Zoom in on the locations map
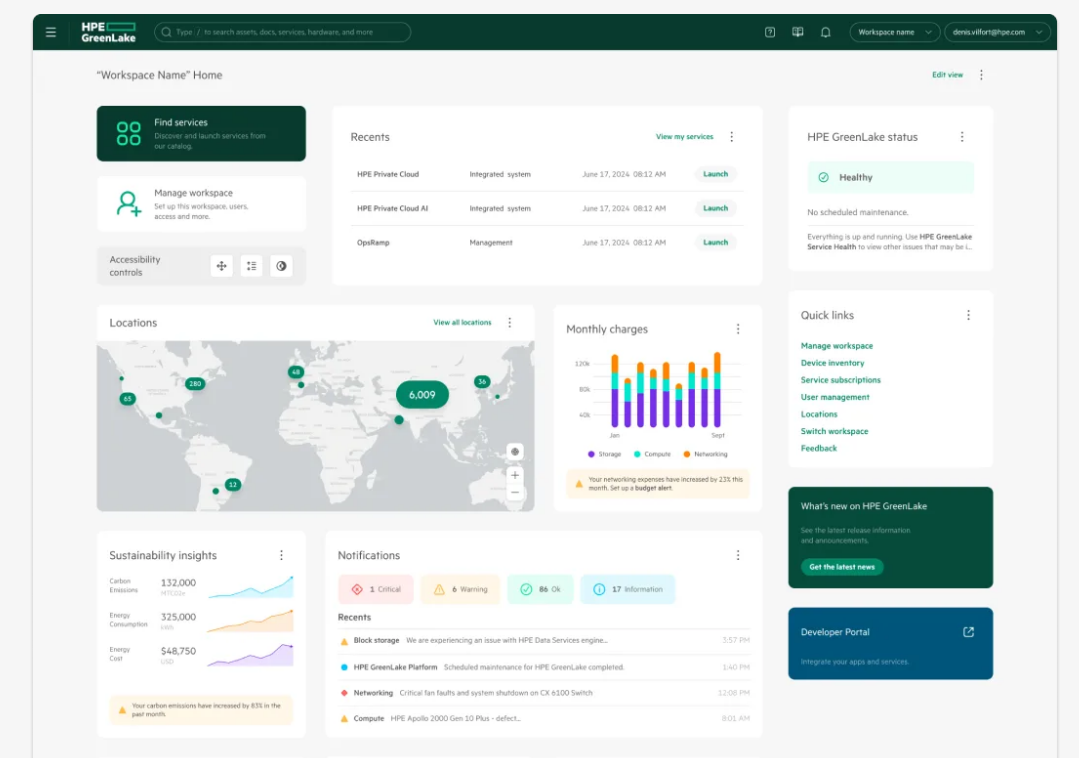 pyautogui.click(x=515, y=475)
